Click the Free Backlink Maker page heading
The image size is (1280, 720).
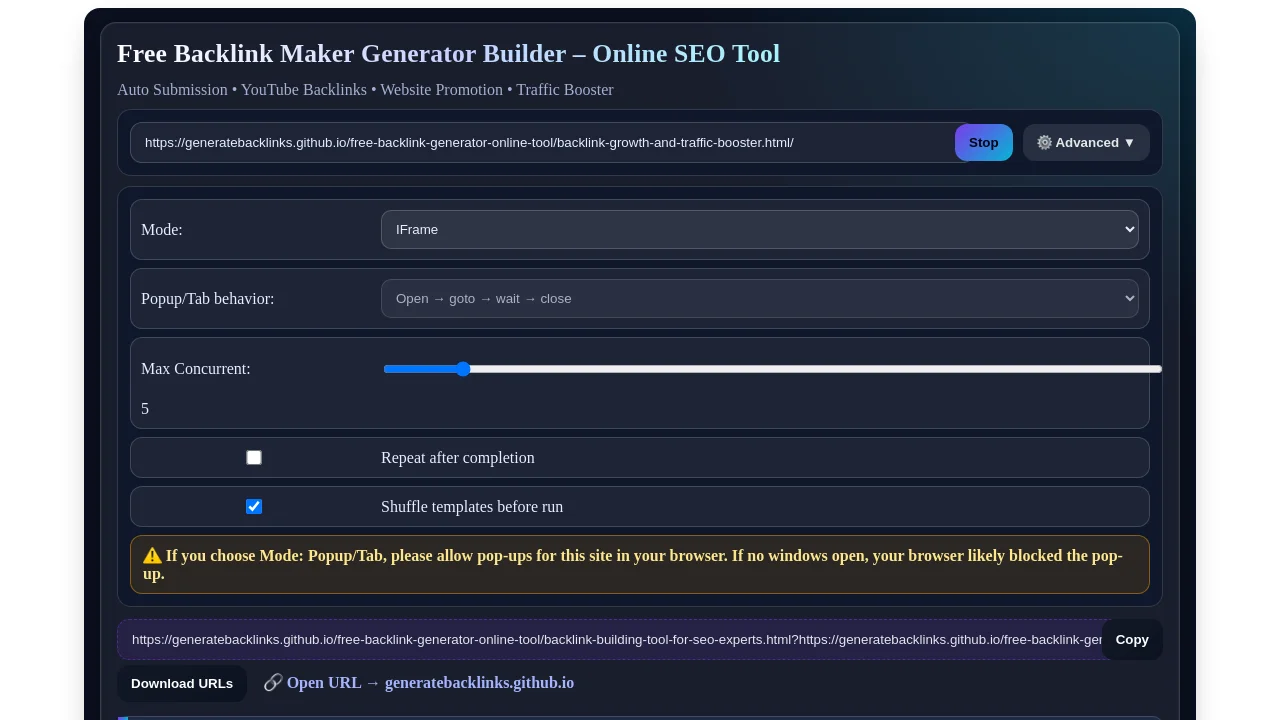[448, 53]
